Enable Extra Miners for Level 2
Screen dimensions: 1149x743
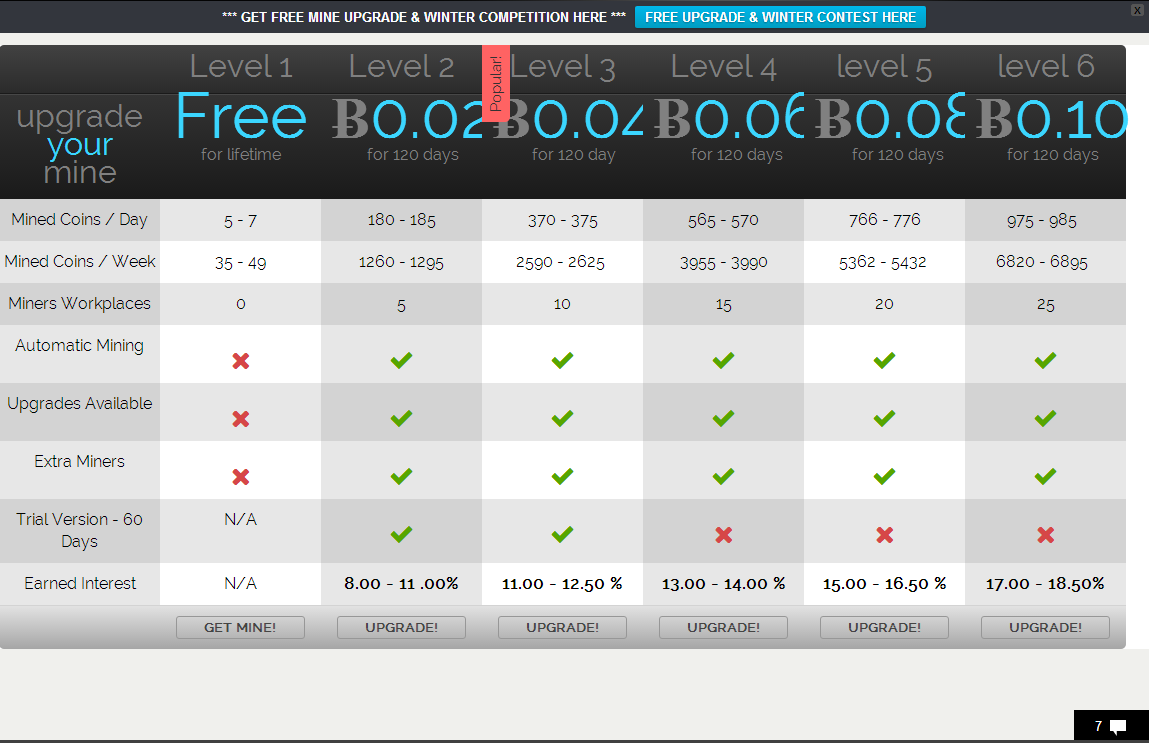point(401,476)
